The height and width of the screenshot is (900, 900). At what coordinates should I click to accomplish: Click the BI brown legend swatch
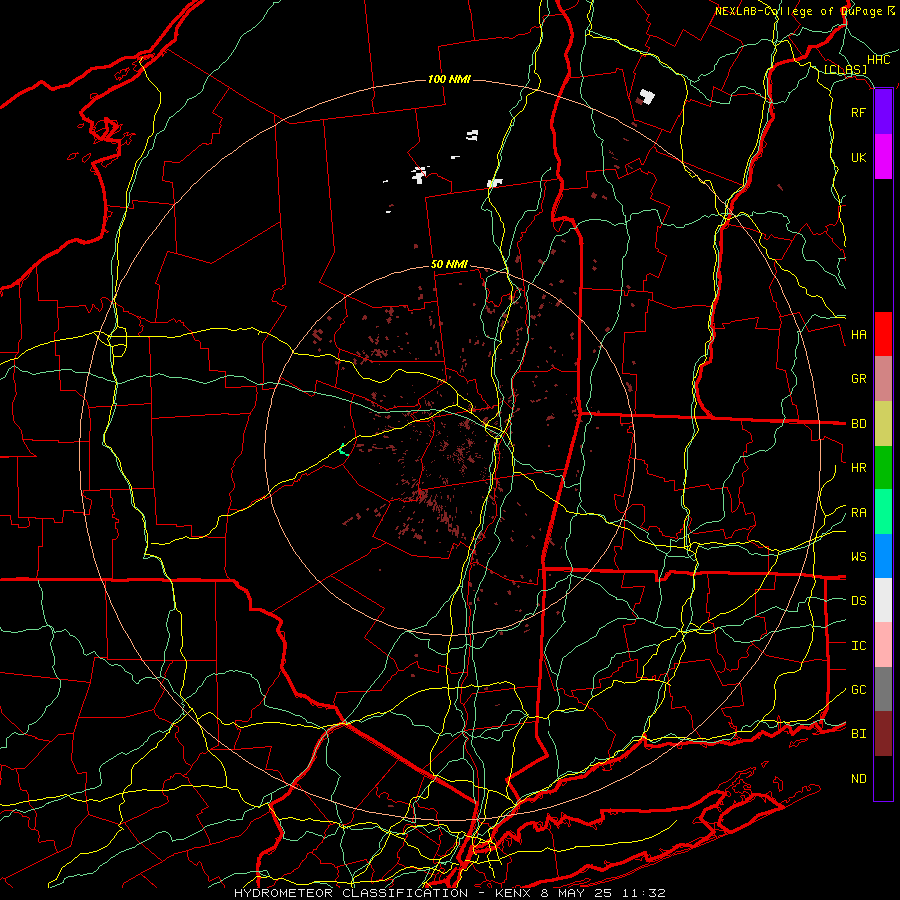click(883, 734)
